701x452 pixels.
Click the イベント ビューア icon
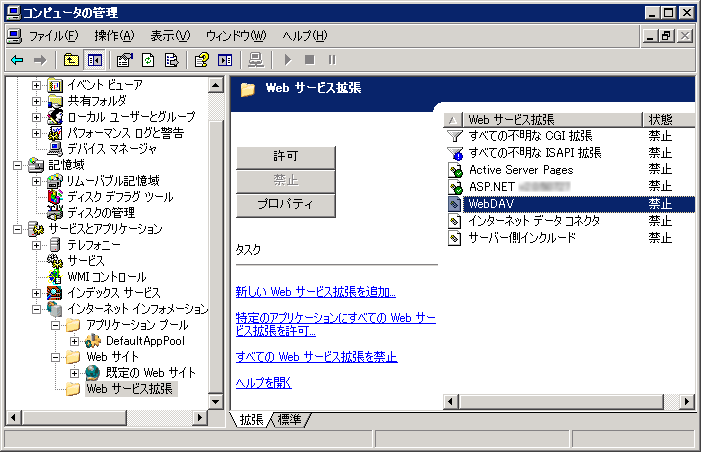tap(55, 84)
